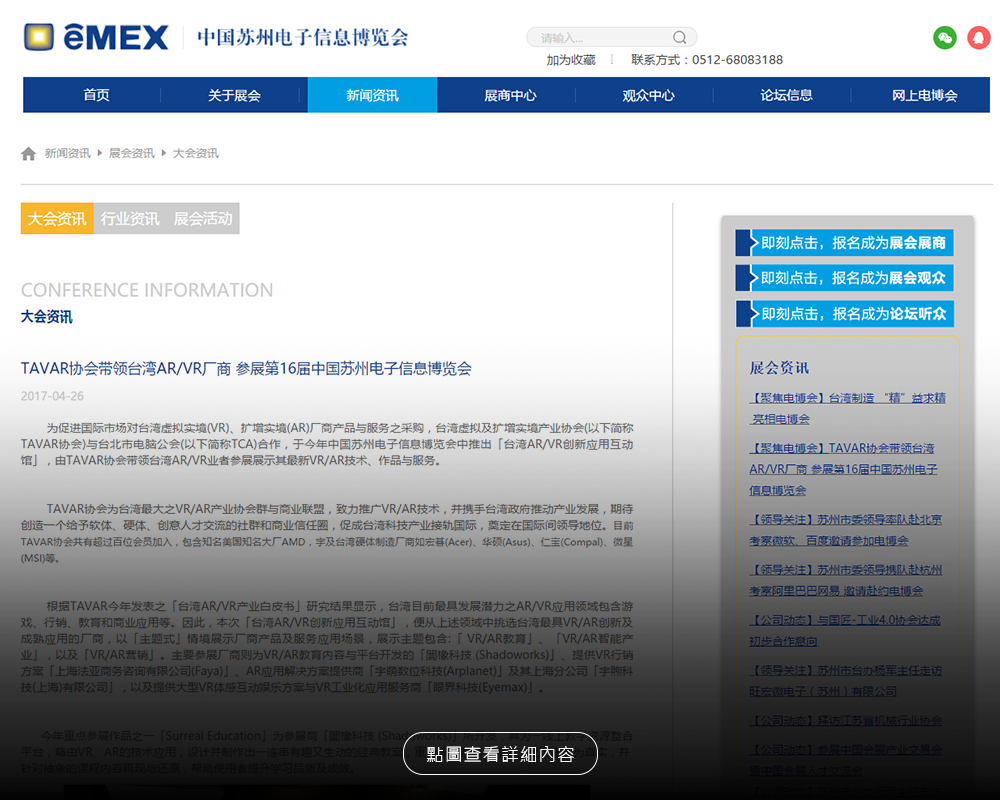Viewport: 1000px width, 800px height.
Task: Switch to 展会活动 tab
Action: [x=203, y=219]
